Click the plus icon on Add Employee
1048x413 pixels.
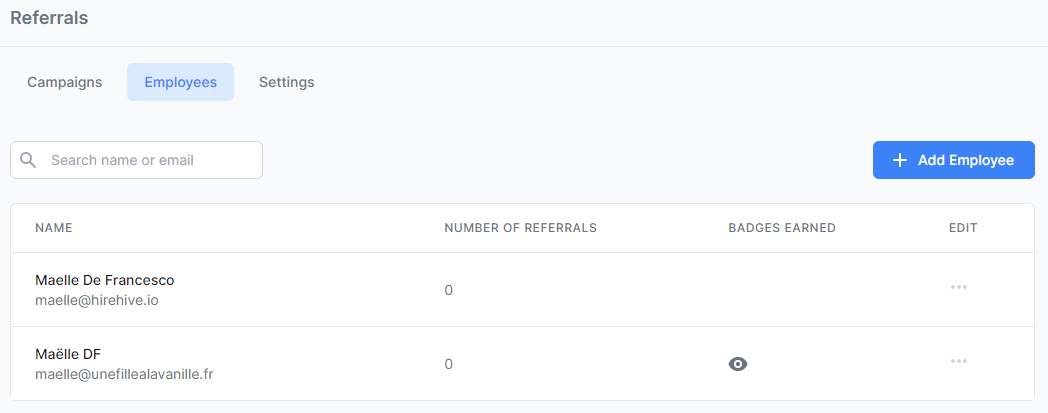coord(900,160)
